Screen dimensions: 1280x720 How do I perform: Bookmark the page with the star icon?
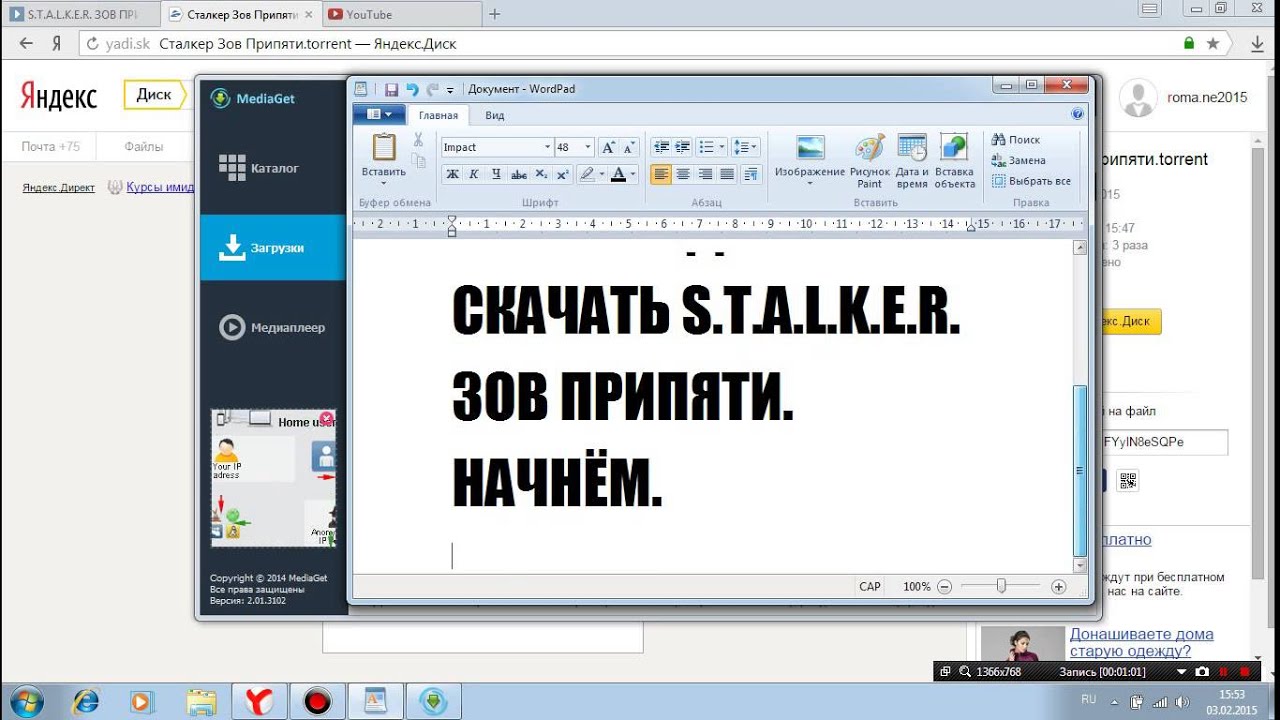[1213, 44]
